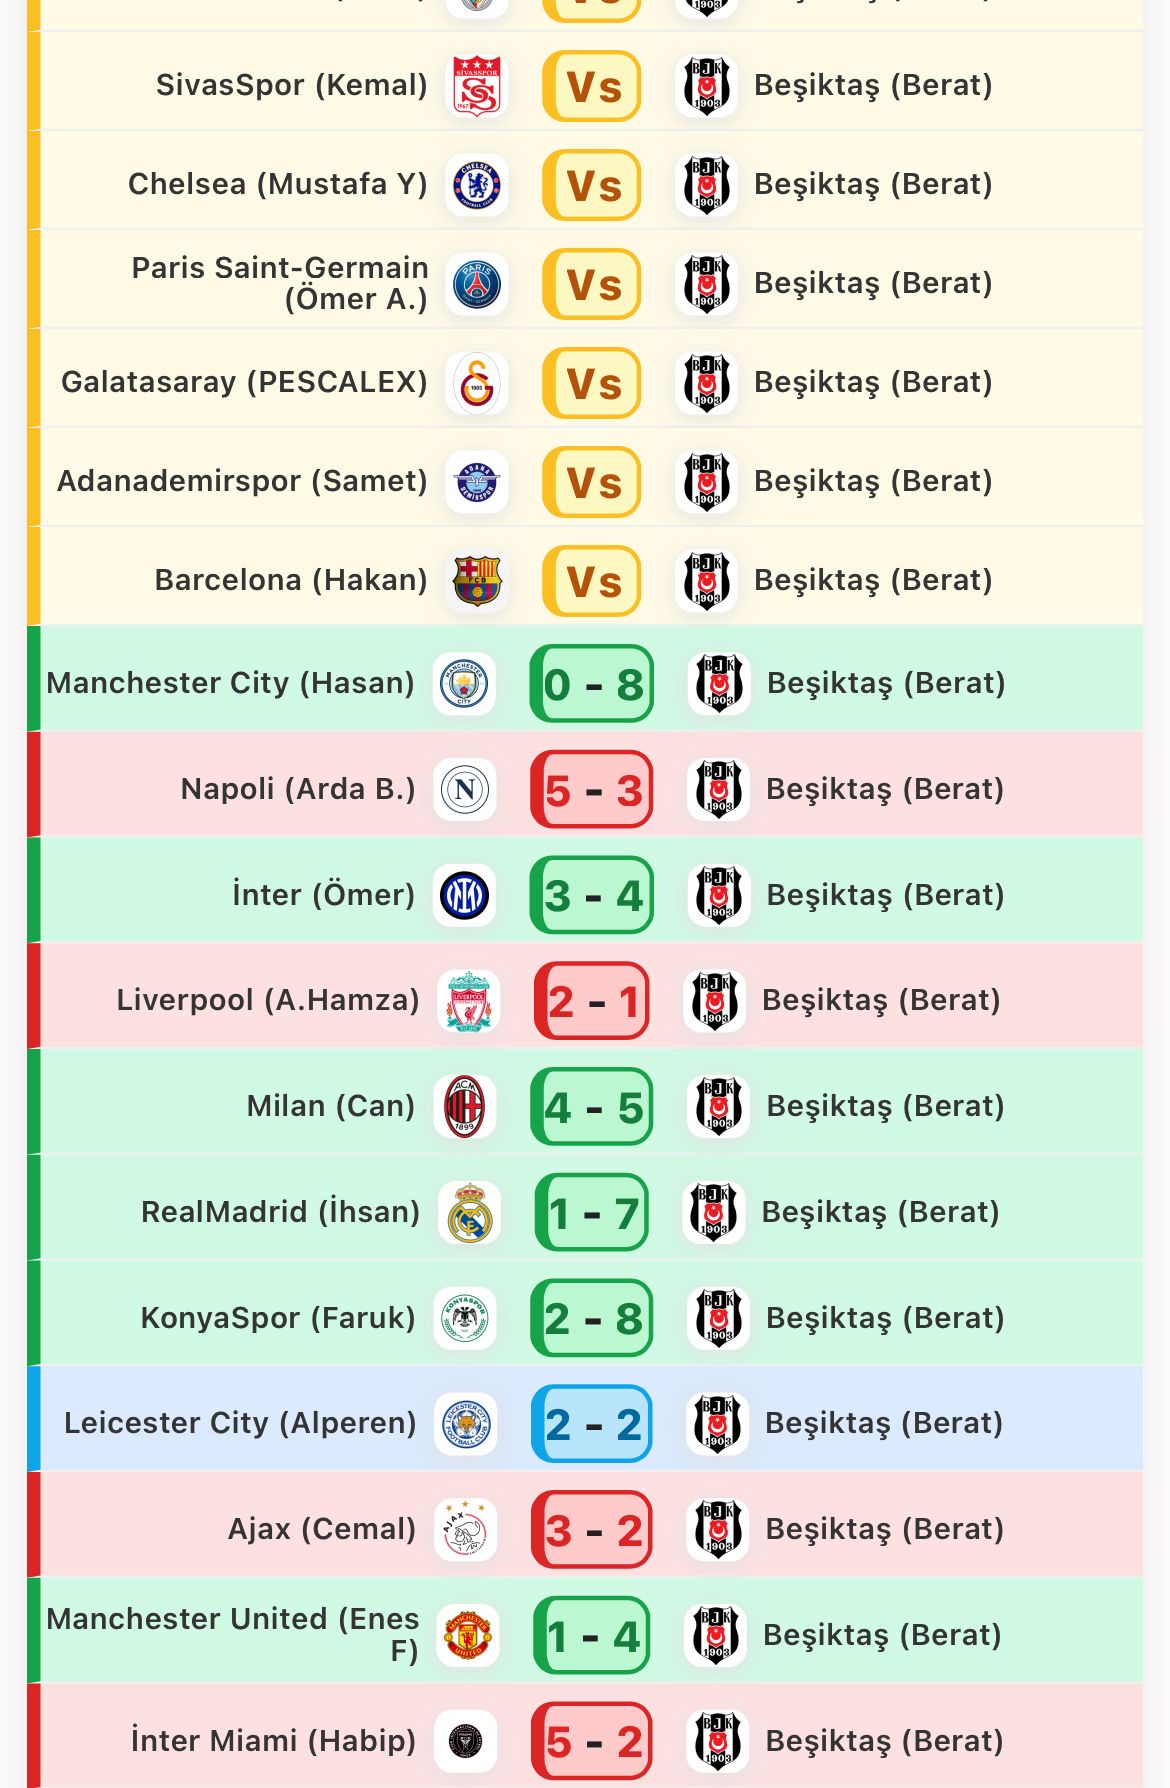This screenshot has height=1788, width=1170.
Task: Open Liverpool (A.Hamza) team name
Action: [x=267, y=1000]
